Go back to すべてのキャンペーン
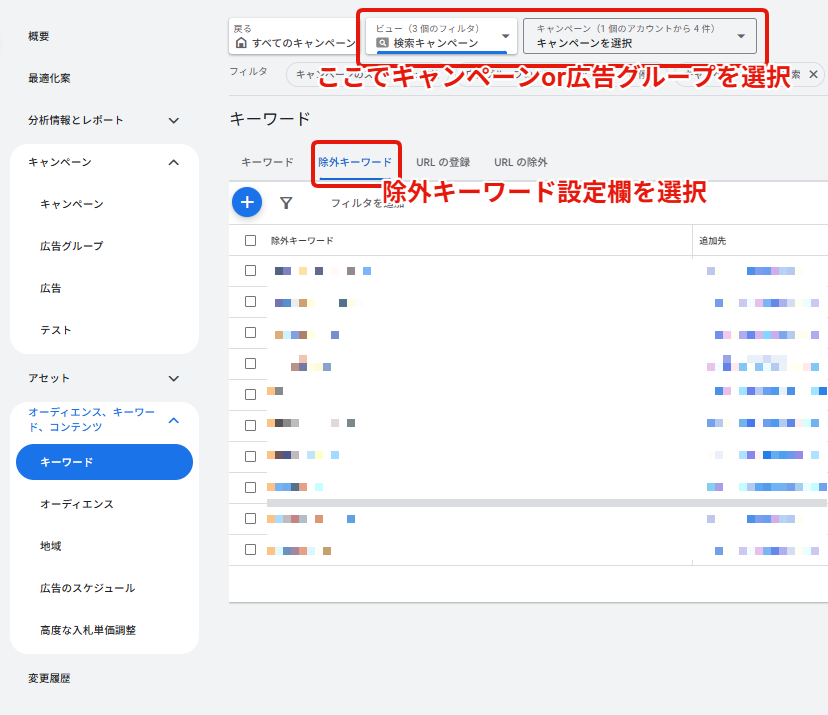Viewport: 828px width, 715px height. (x=294, y=36)
